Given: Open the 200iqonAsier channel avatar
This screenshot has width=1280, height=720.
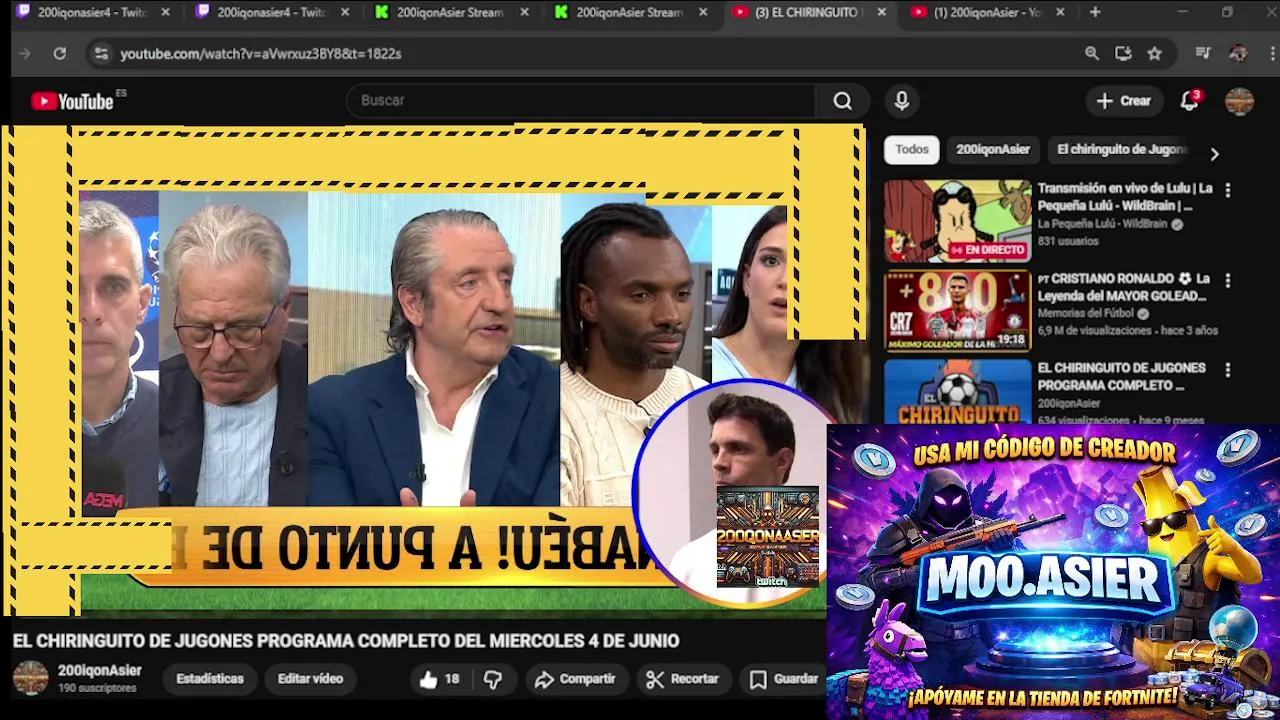Looking at the screenshot, I should tap(30, 678).
